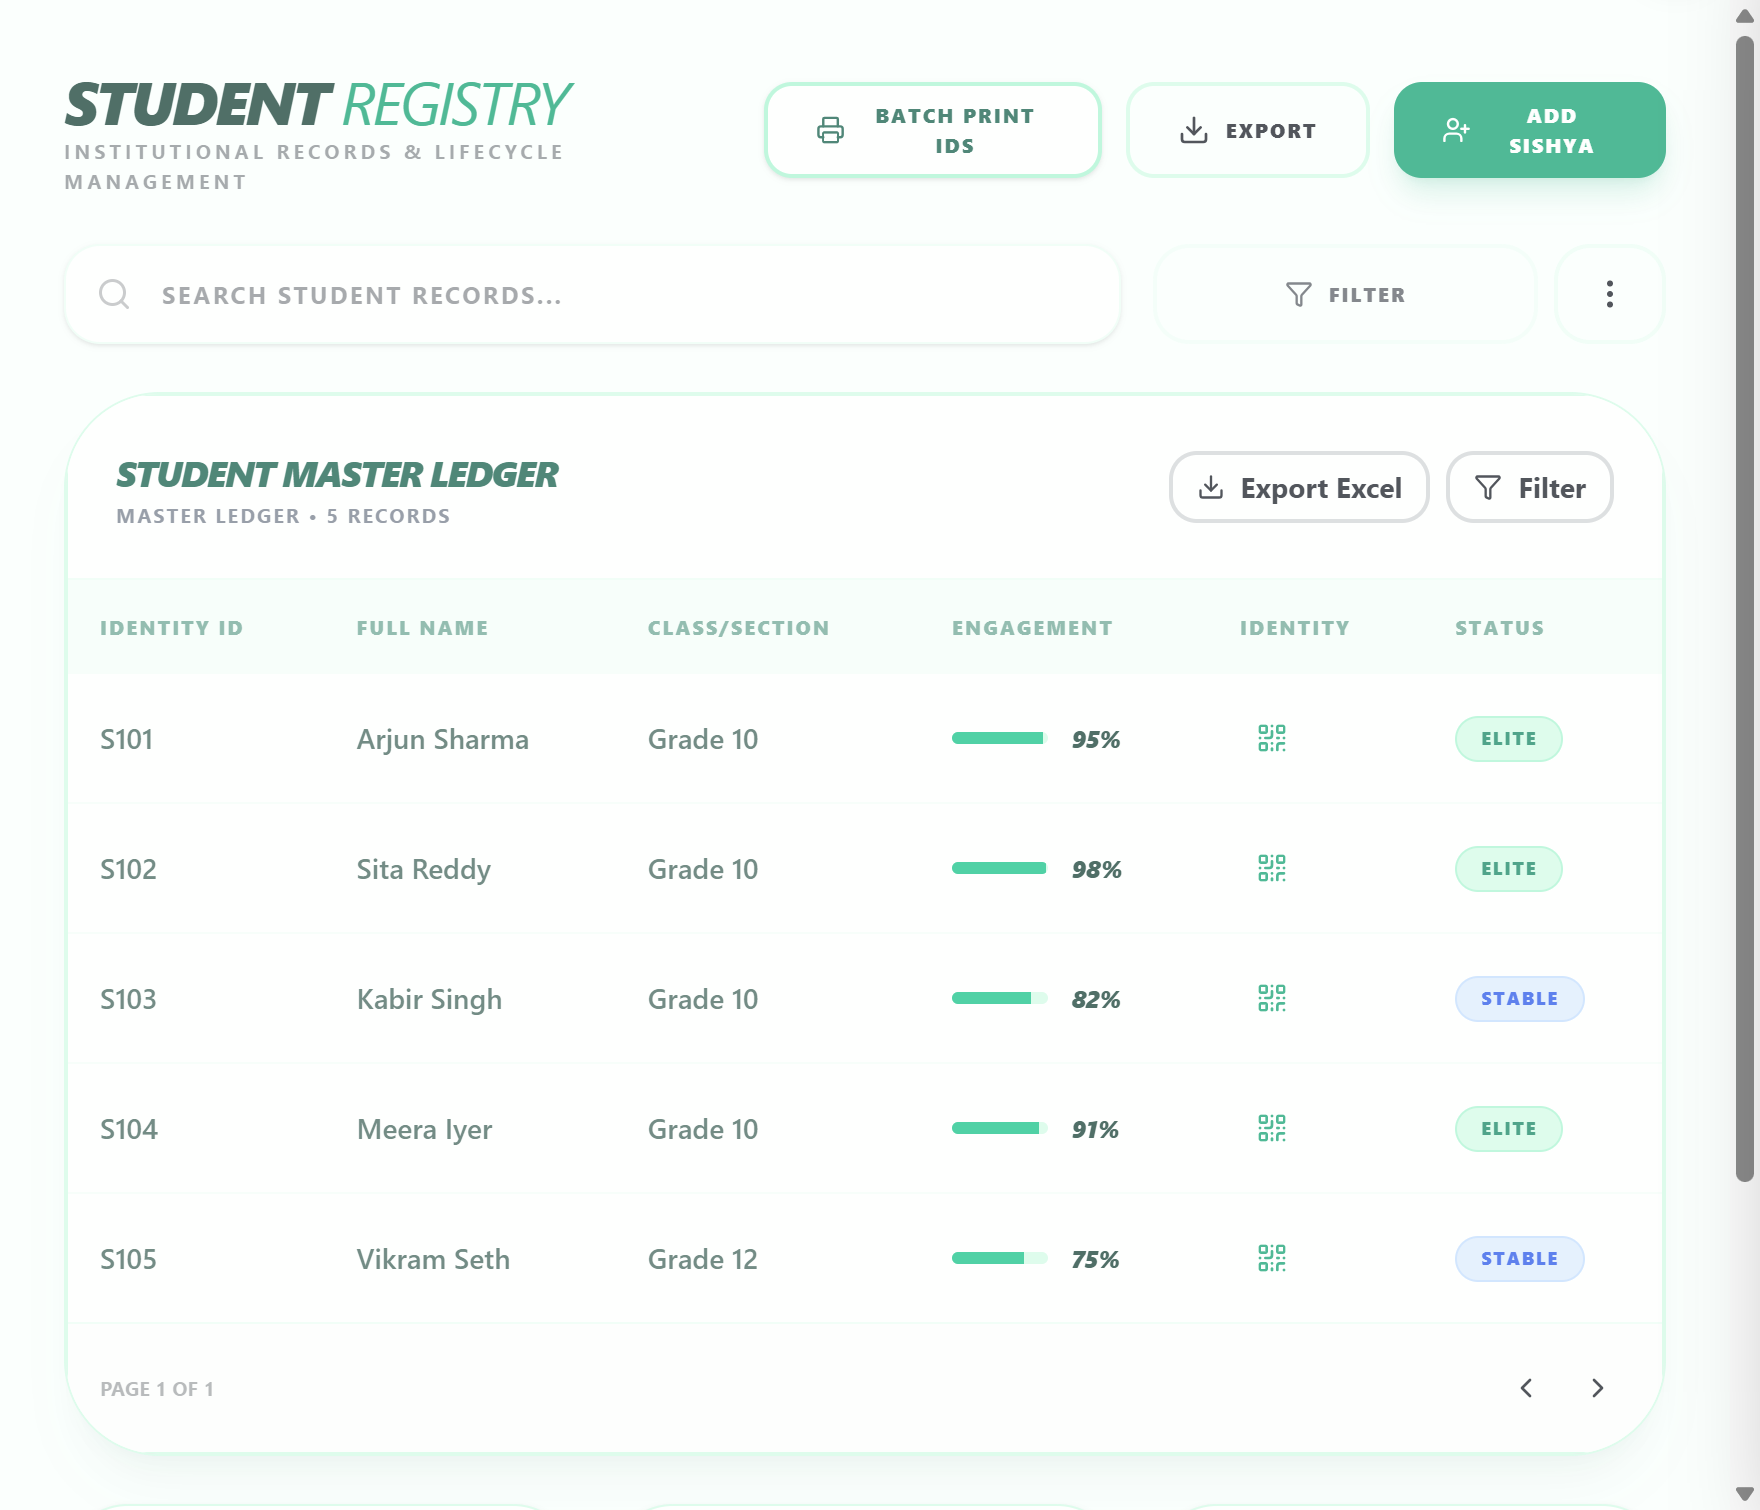Open the uppercase FILTER button beside search
This screenshot has height=1510, width=1760.
coord(1345,294)
